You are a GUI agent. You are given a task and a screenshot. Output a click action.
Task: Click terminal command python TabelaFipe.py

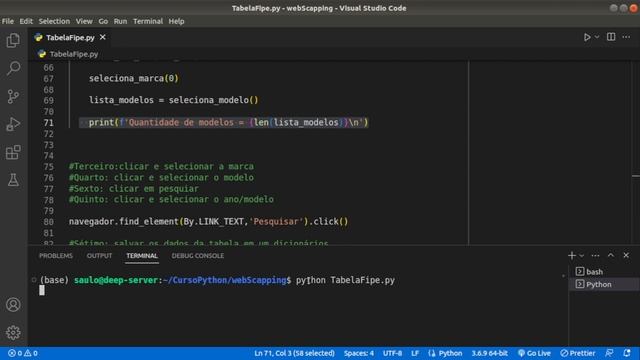point(345,280)
